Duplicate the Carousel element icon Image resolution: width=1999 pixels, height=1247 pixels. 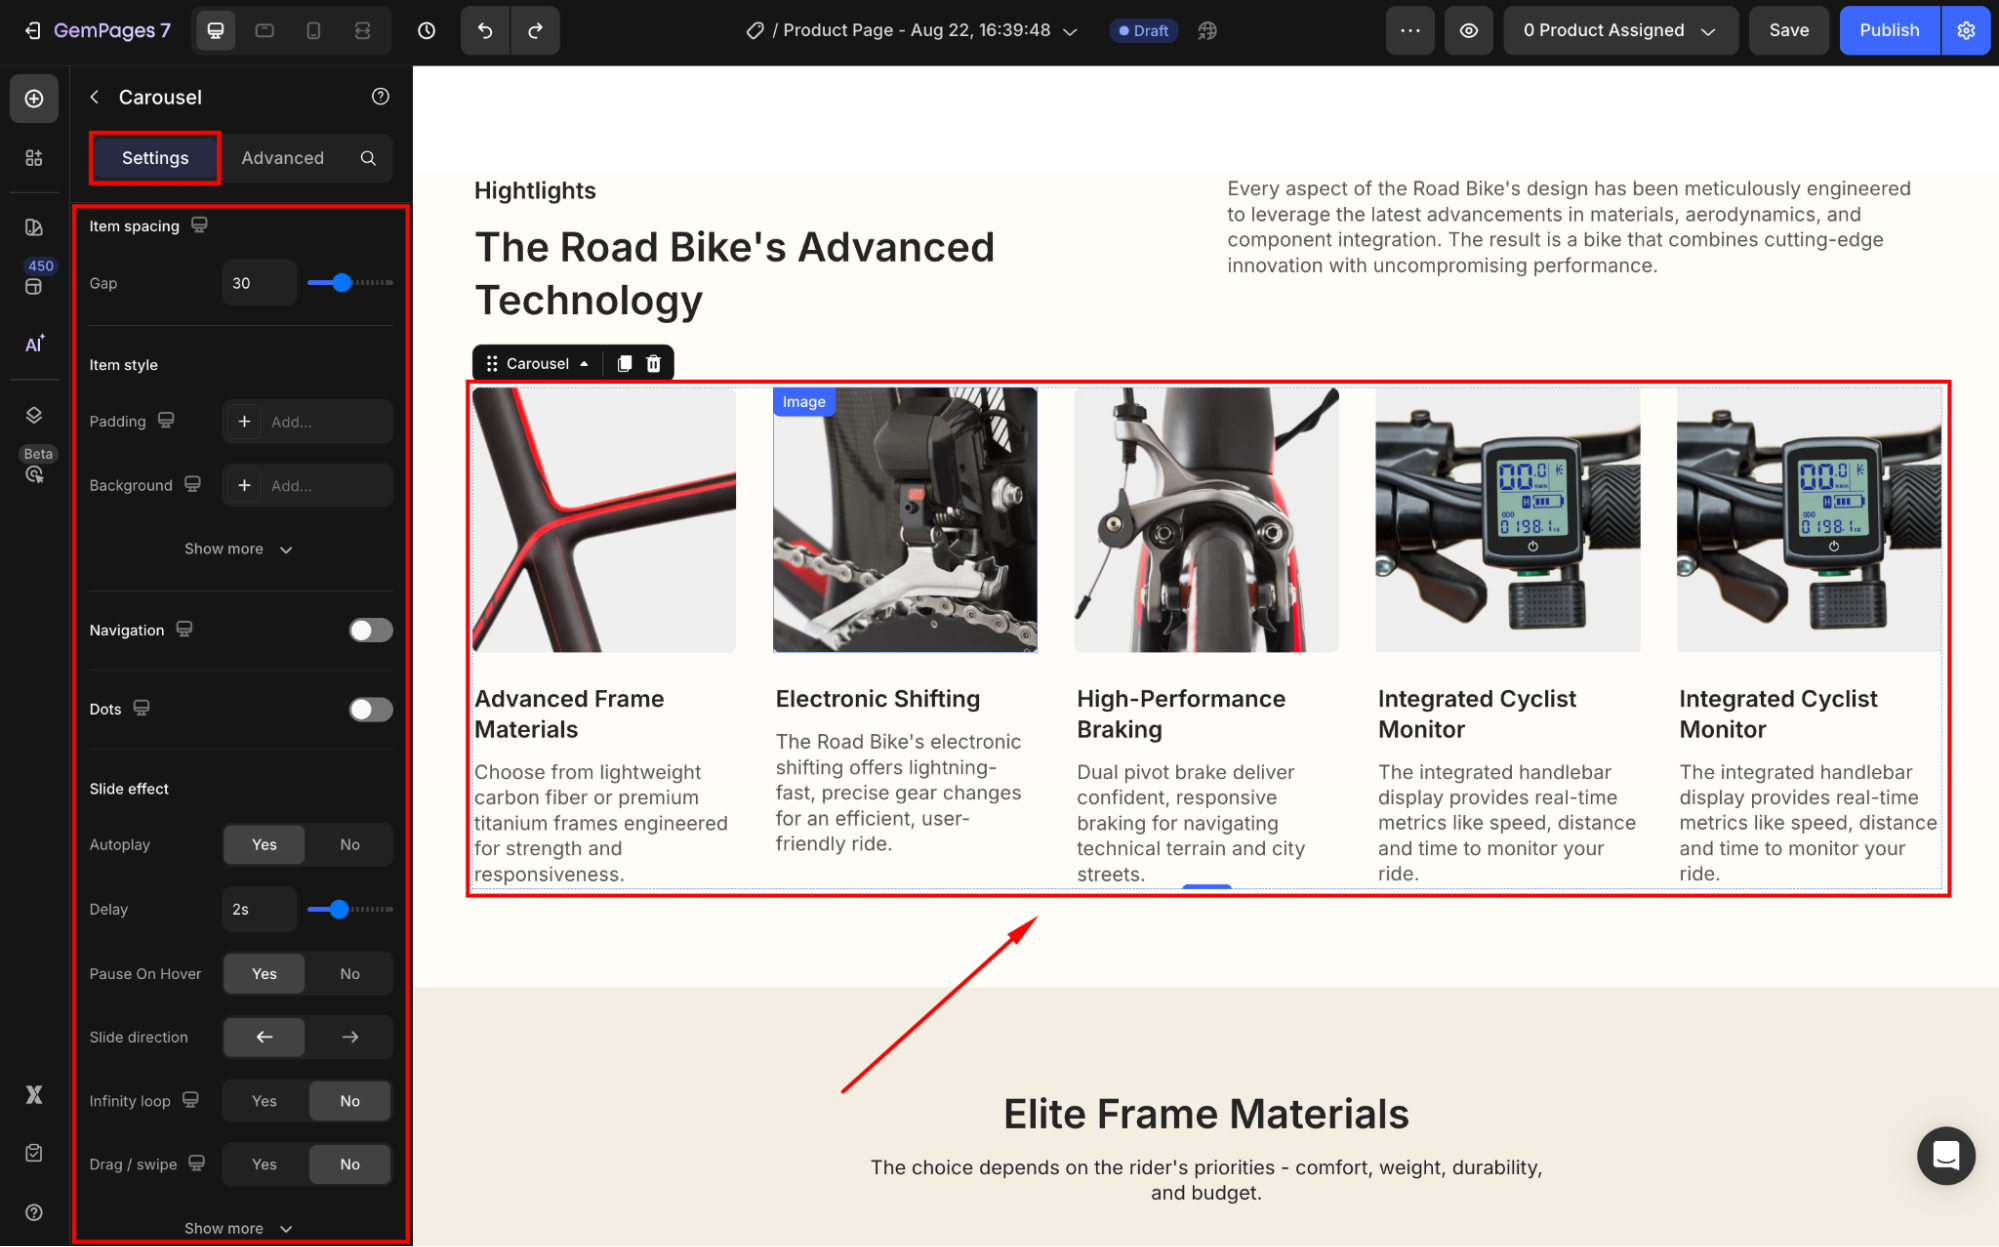(x=624, y=363)
